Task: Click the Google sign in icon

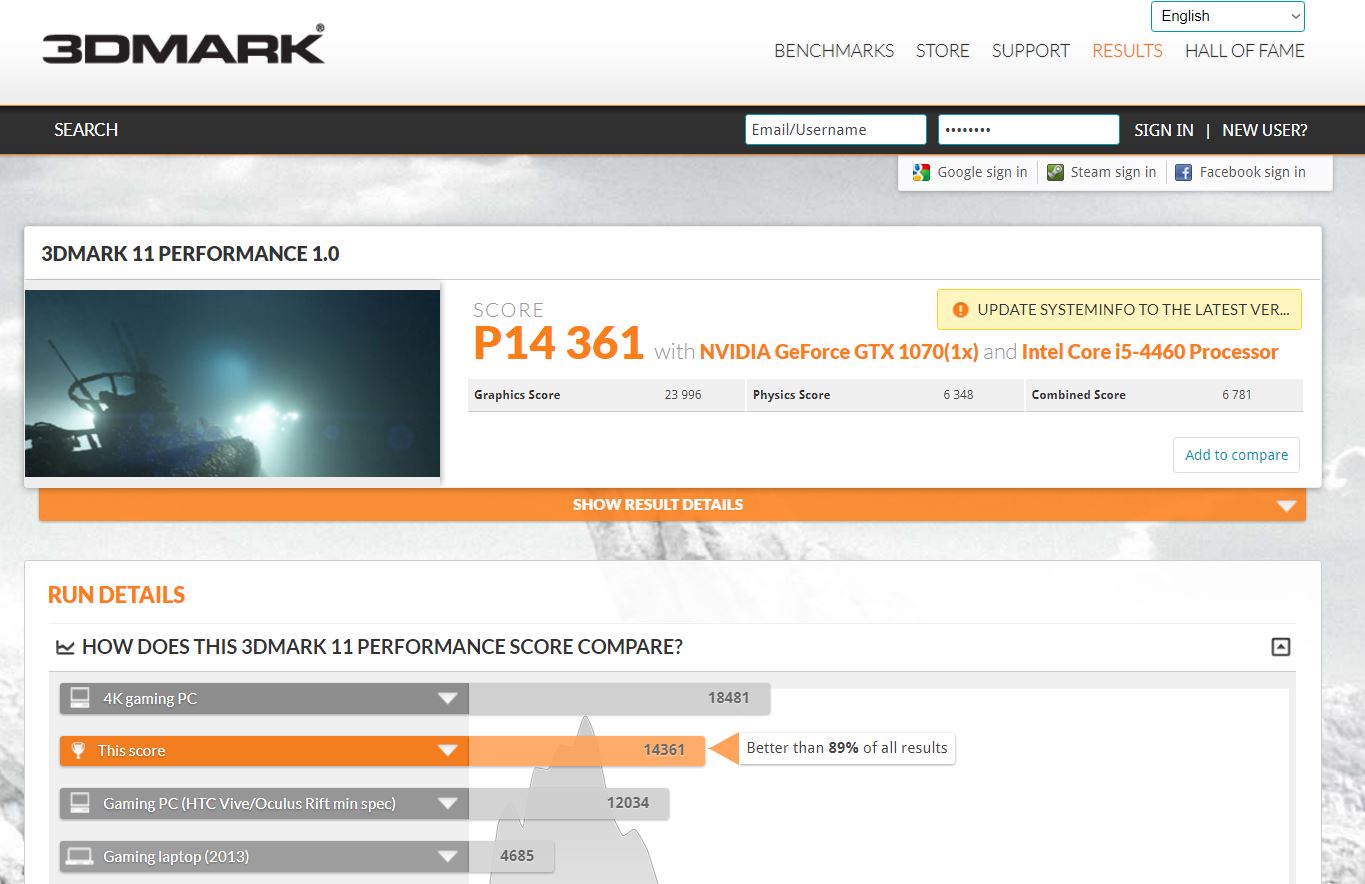Action: (921, 172)
